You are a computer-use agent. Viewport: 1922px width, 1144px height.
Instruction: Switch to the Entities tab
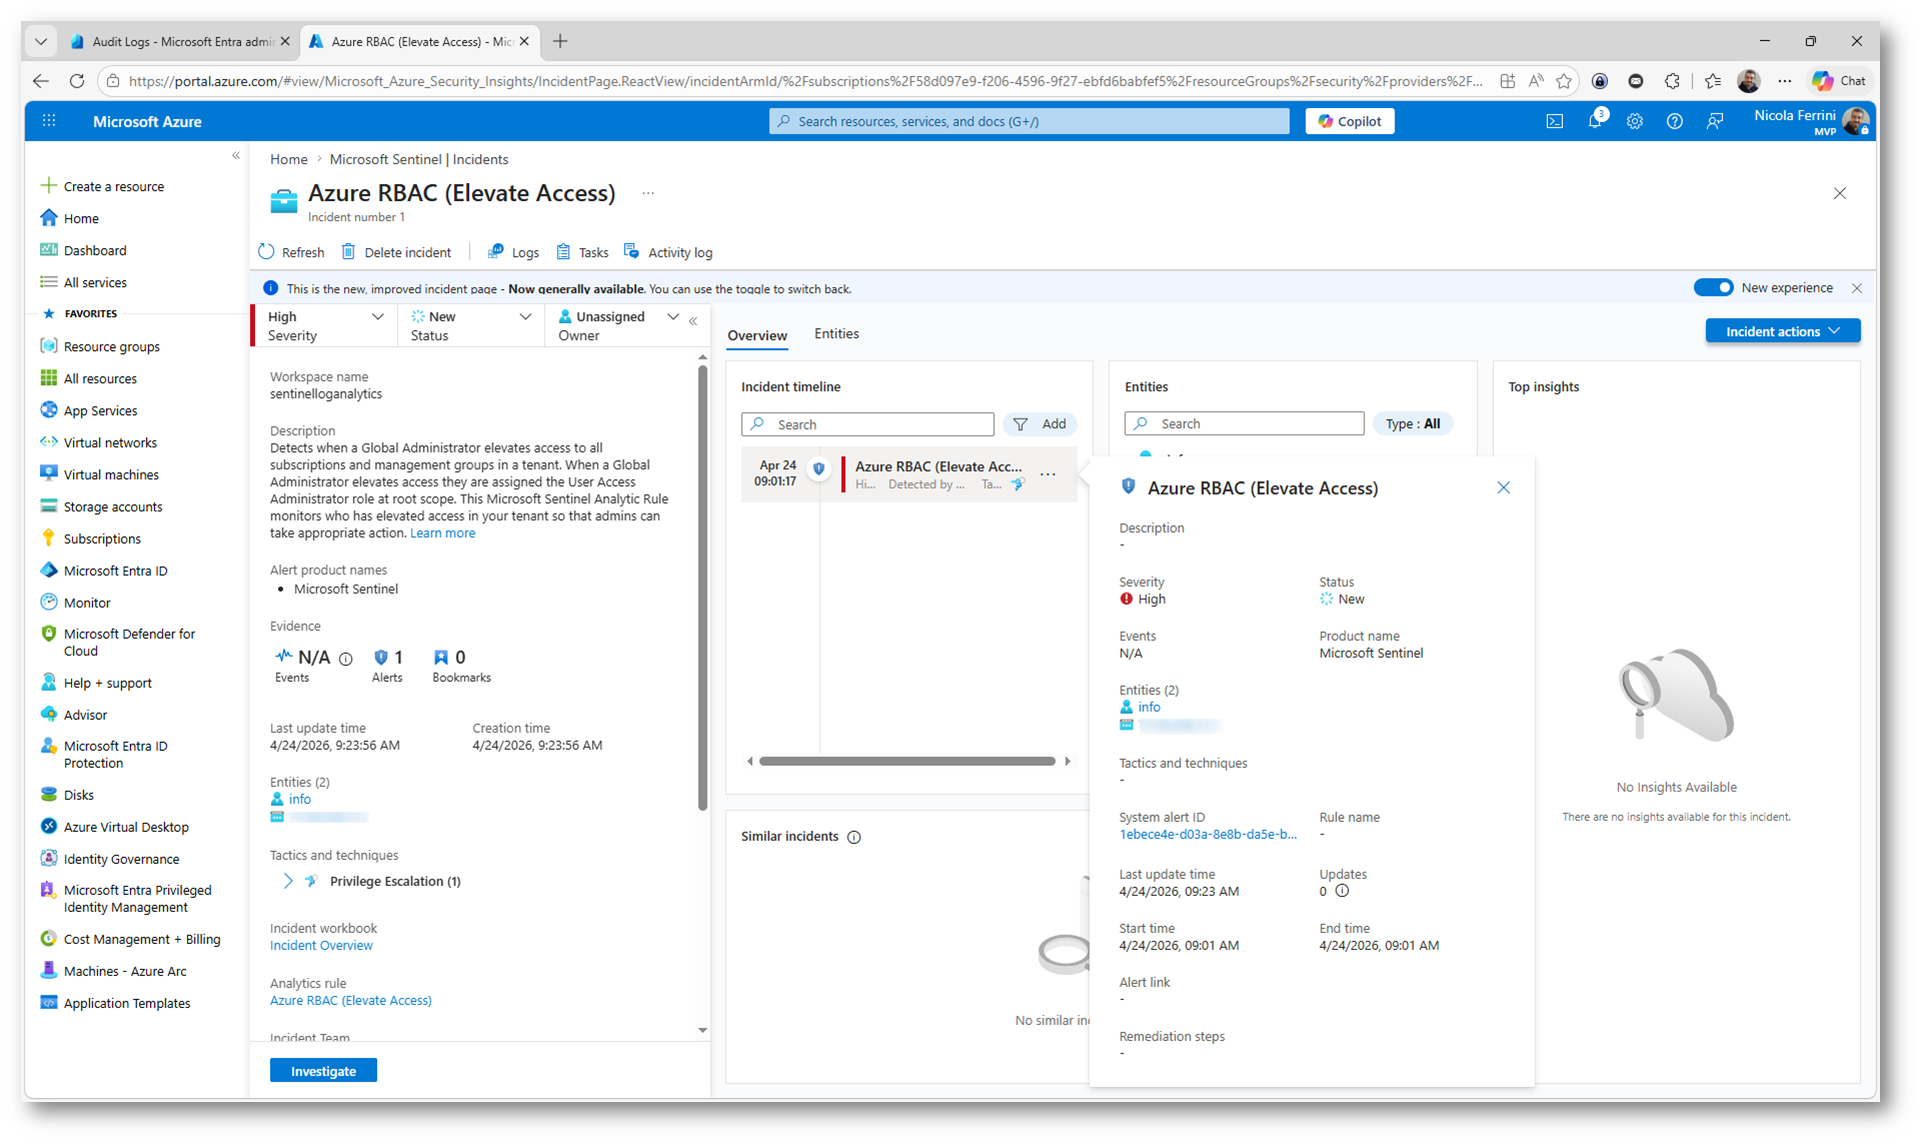(x=836, y=334)
